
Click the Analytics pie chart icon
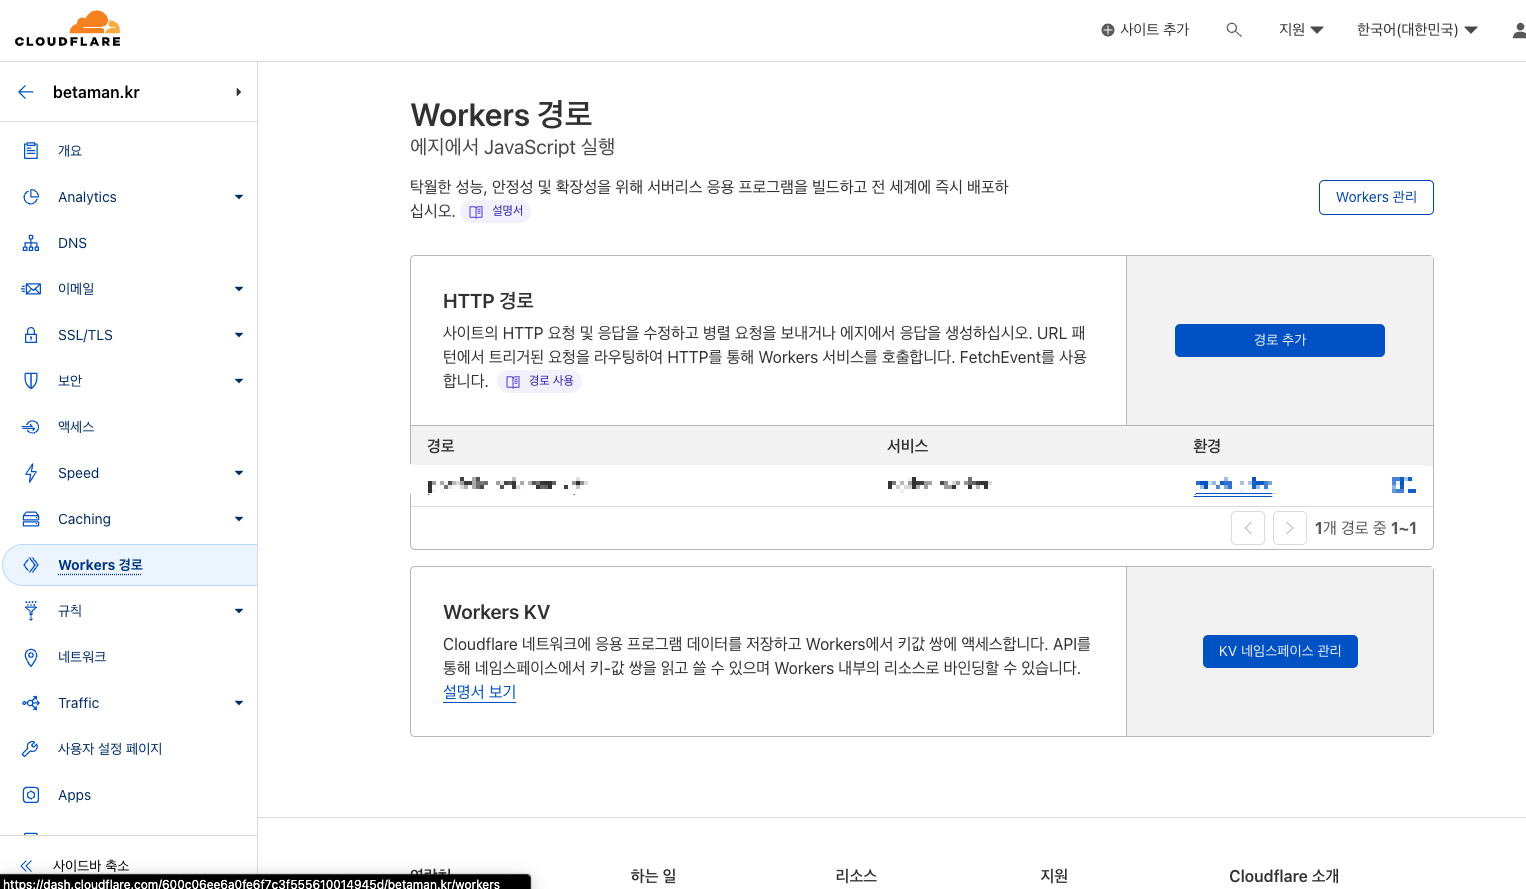31,197
